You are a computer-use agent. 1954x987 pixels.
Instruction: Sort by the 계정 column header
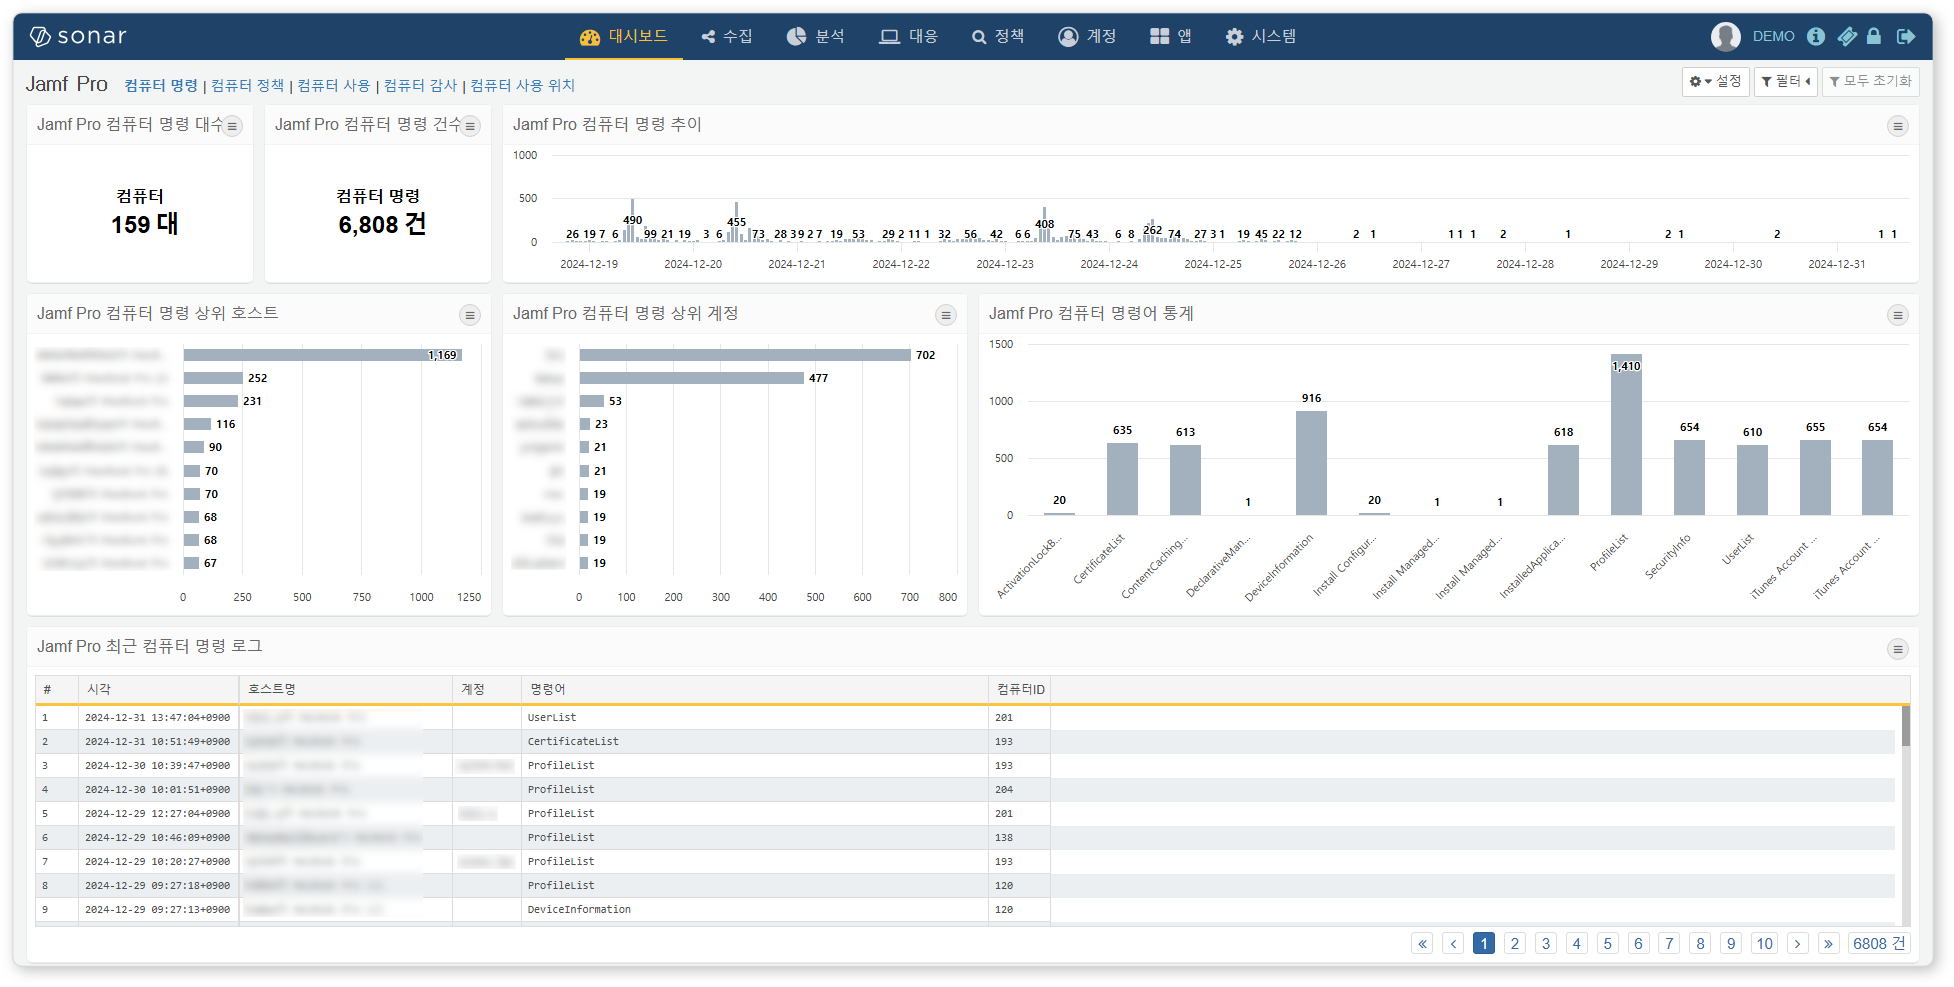[x=486, y=689]
